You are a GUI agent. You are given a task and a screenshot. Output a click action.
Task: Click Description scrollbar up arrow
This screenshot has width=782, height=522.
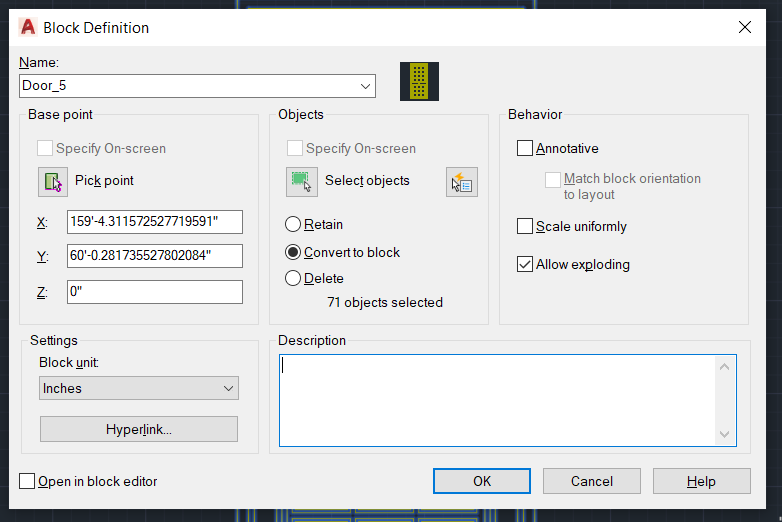pos(725,367)
